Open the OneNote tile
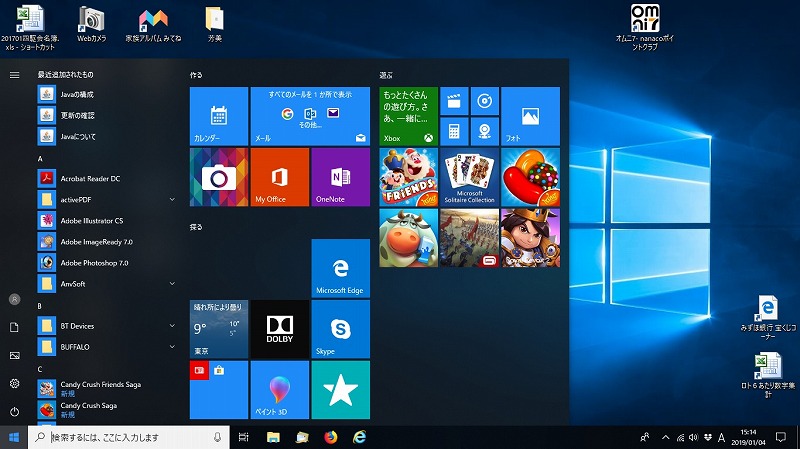The width and height of the screenshot is (800, 449). [x=340, y=177]
